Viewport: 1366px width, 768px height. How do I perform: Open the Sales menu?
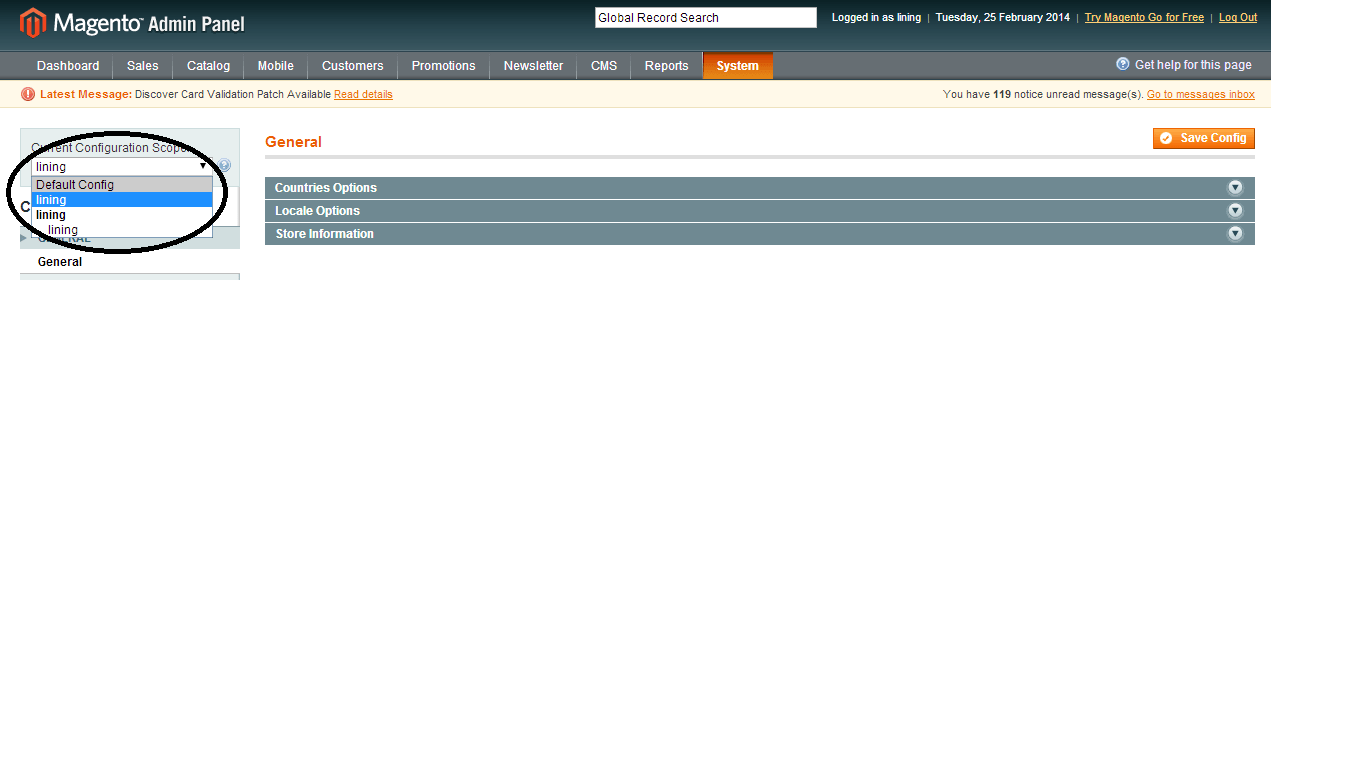(143, 66)
